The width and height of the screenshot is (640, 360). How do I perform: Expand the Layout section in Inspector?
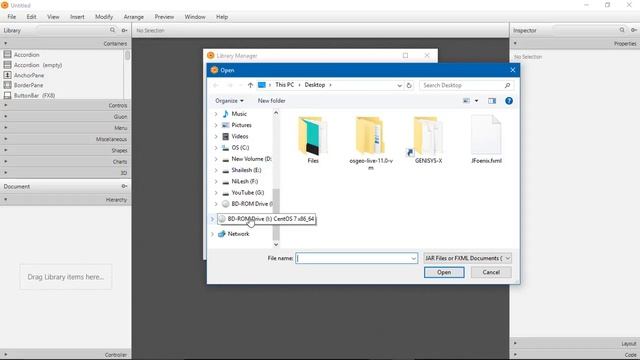575,344
